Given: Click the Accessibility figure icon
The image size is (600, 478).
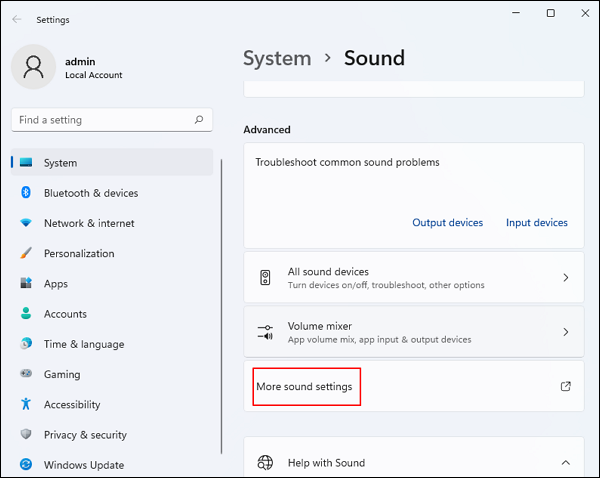Looking at the screenshot, I should (25, 404).
